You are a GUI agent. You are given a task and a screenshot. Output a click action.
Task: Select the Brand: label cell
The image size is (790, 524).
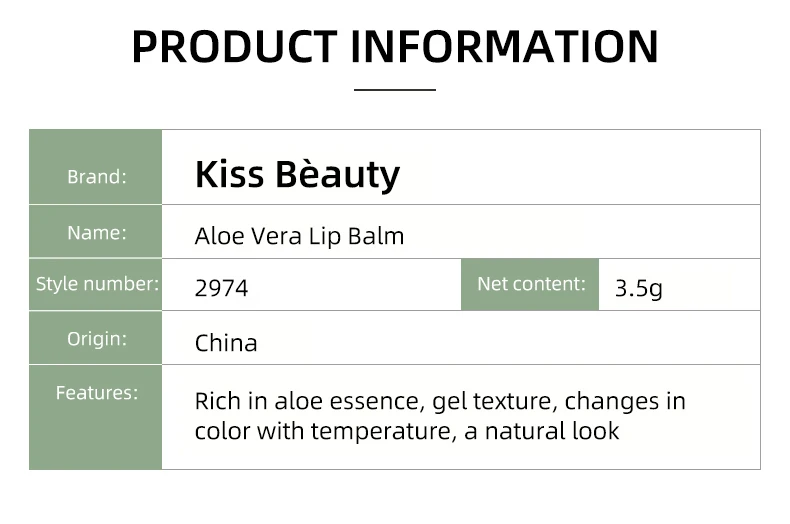point(96,167)
